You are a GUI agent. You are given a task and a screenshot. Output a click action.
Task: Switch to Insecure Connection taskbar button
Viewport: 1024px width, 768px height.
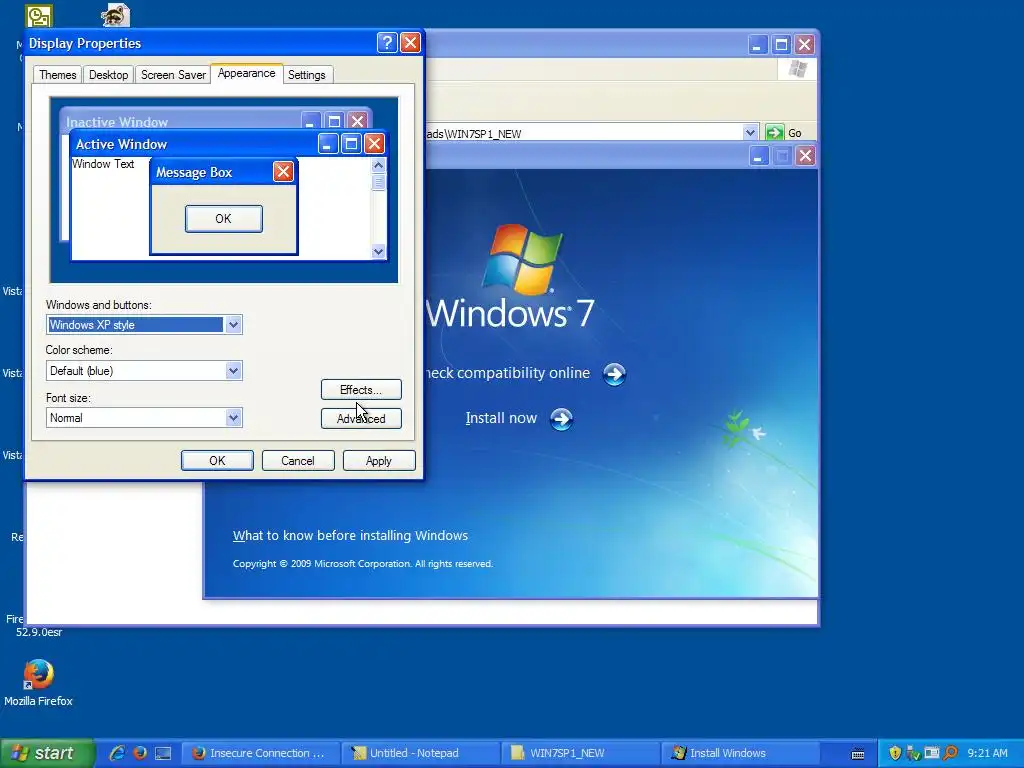[x=261, y=753]
